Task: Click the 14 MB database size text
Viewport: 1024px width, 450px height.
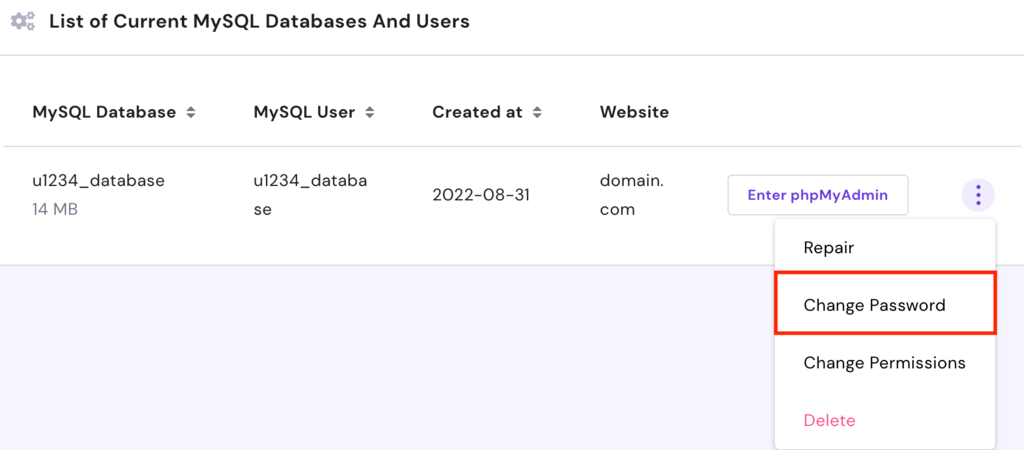Action: [55, 209]
